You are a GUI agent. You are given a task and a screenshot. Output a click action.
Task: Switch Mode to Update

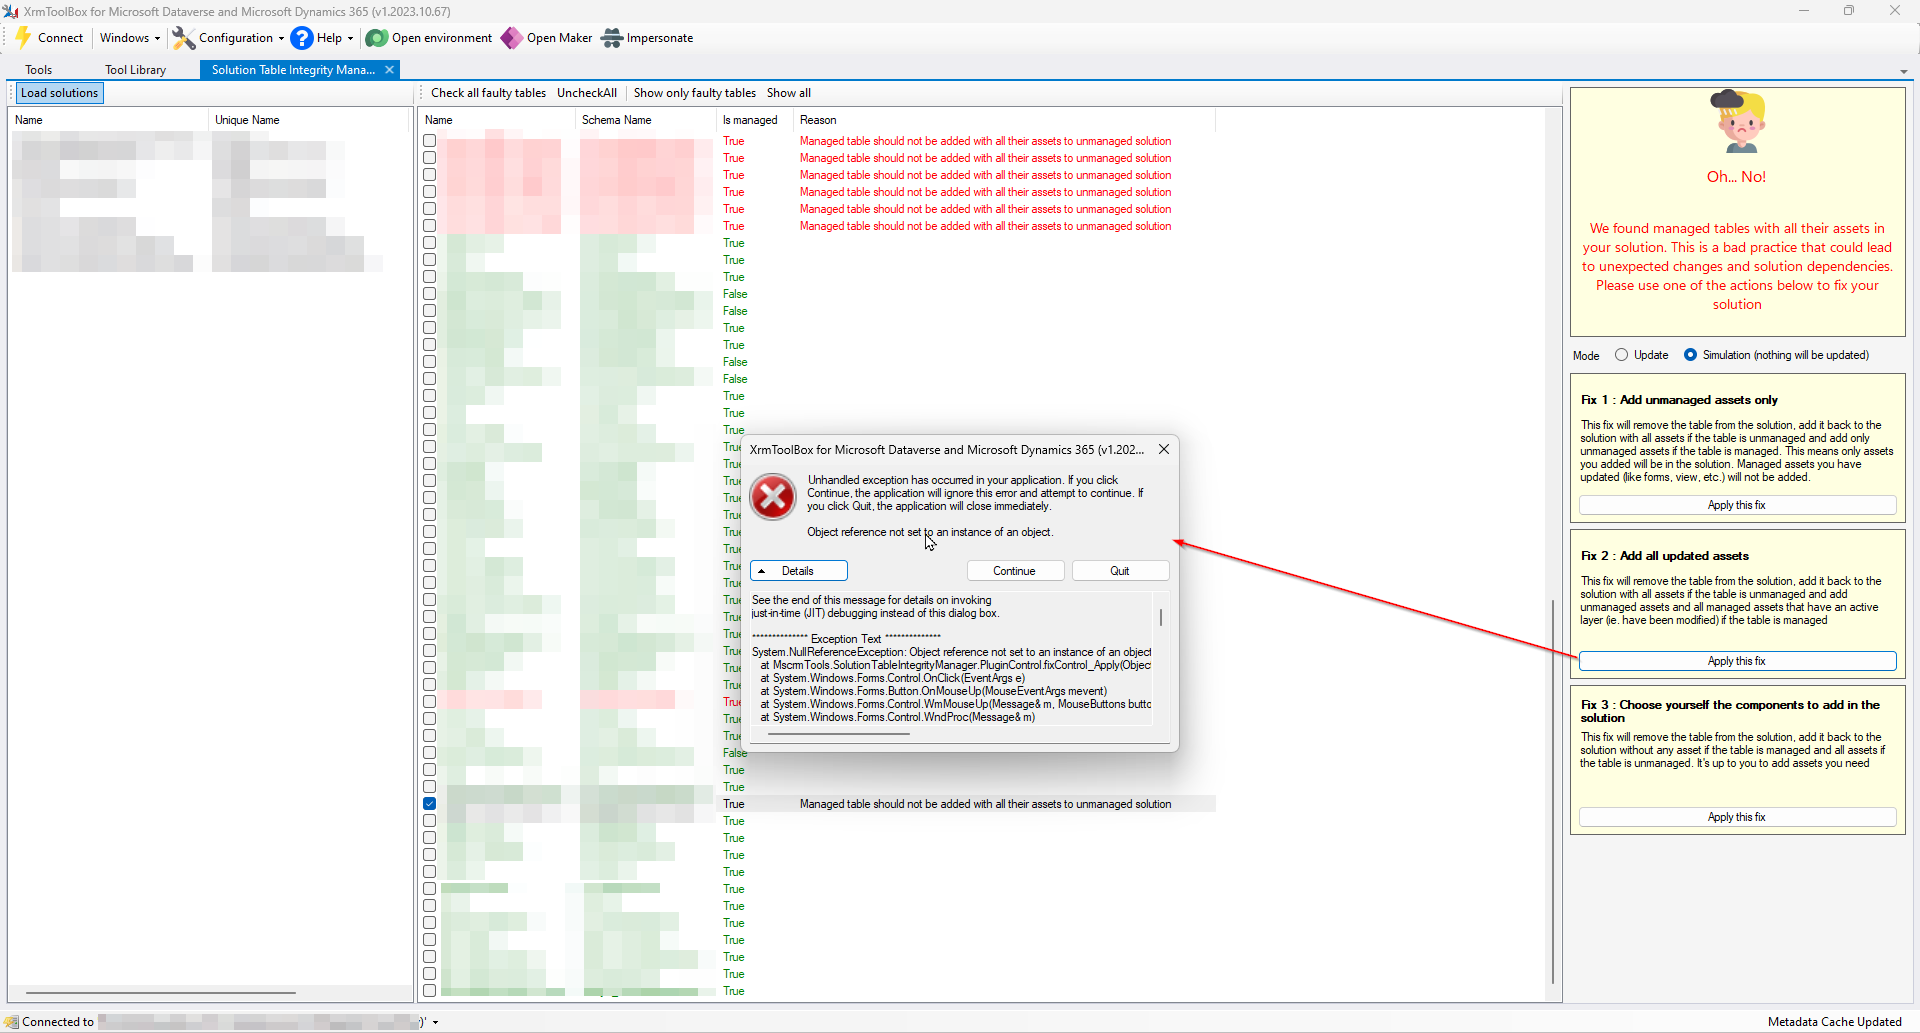[1622, 354]
